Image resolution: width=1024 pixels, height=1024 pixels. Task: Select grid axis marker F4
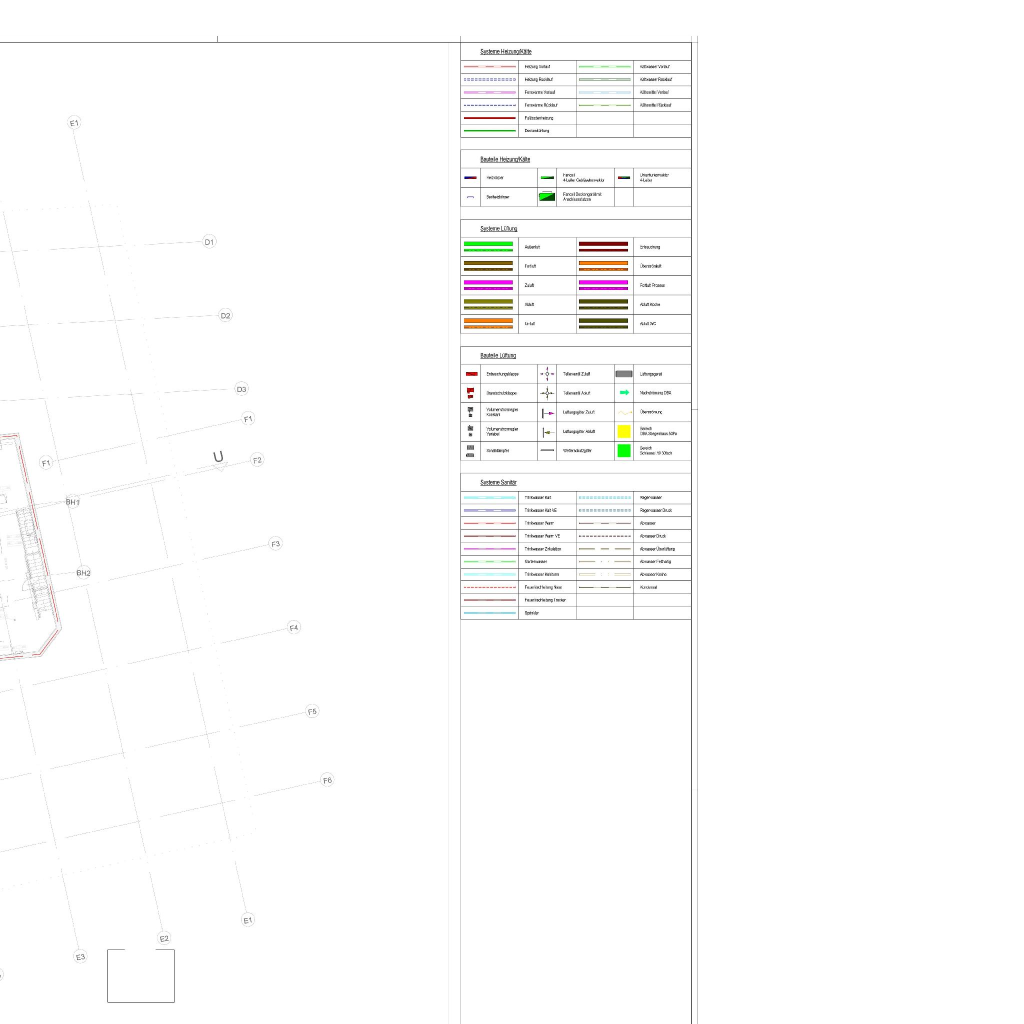(294, 628)
